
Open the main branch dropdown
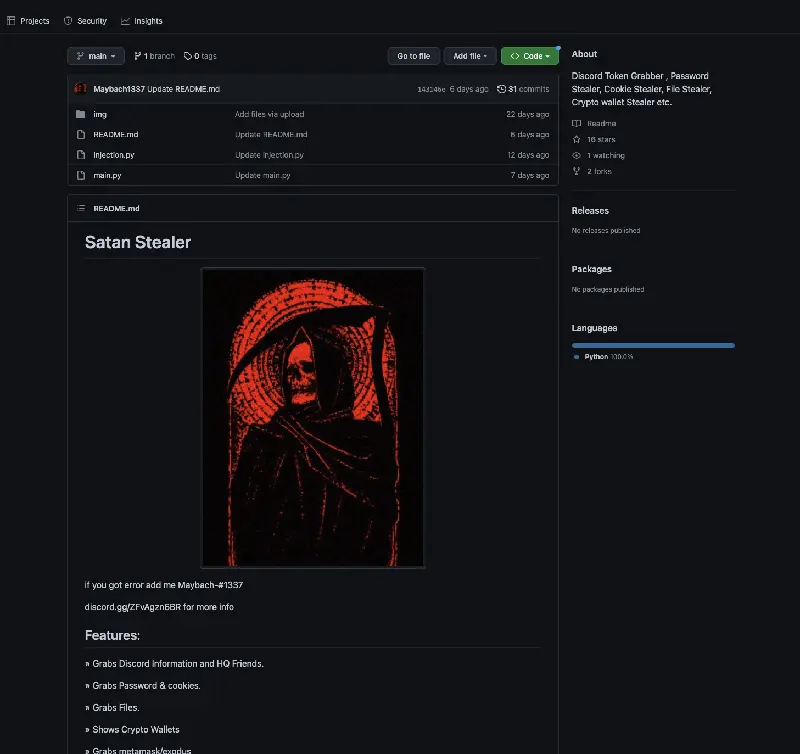coord(96,56)
